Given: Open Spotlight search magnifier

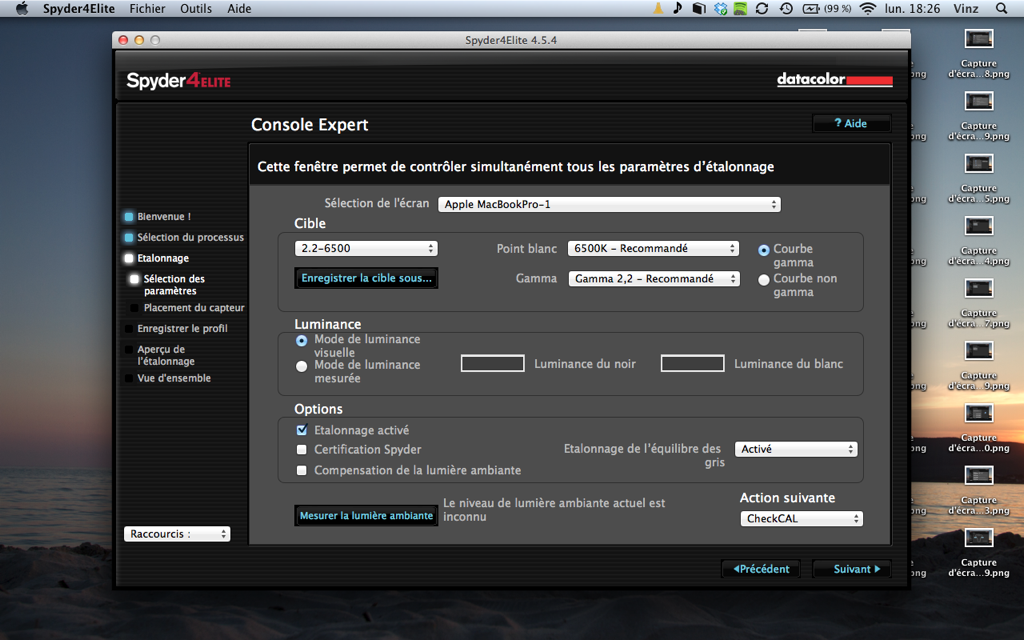Looking at the screenshot, I should tap(1002, 9).
